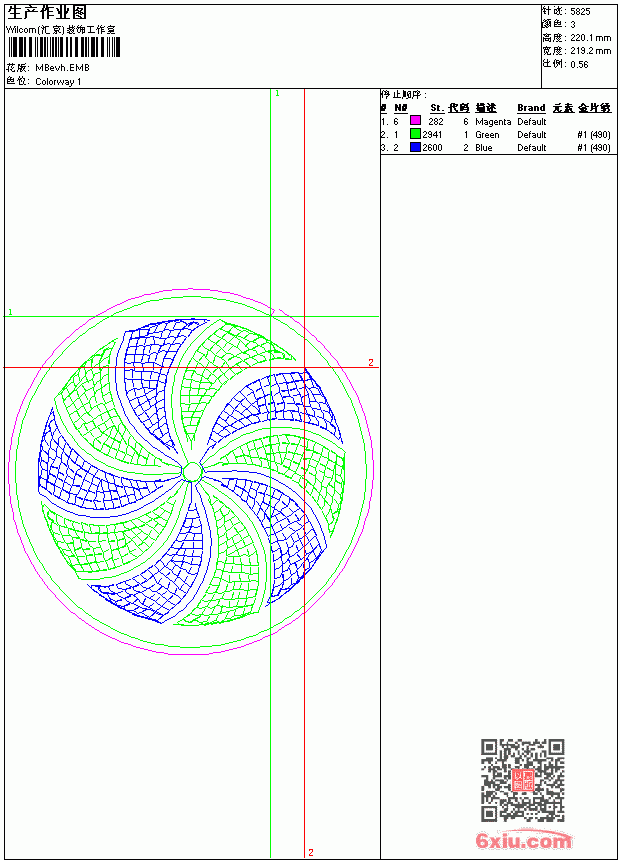Screen dimensions: 620x860
Task: Click the green guide label 1 on left
Action: click(10, 312)
